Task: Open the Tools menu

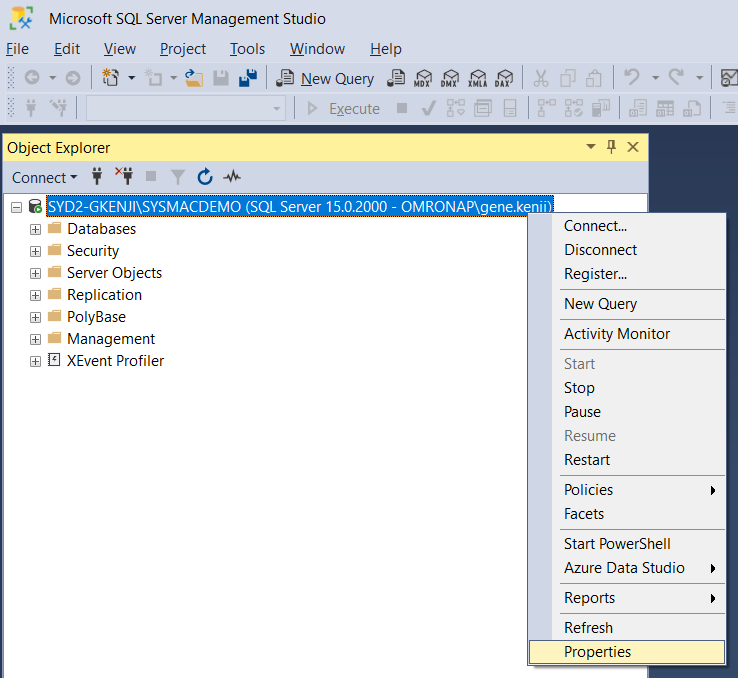Action: (x=247, y=49)
